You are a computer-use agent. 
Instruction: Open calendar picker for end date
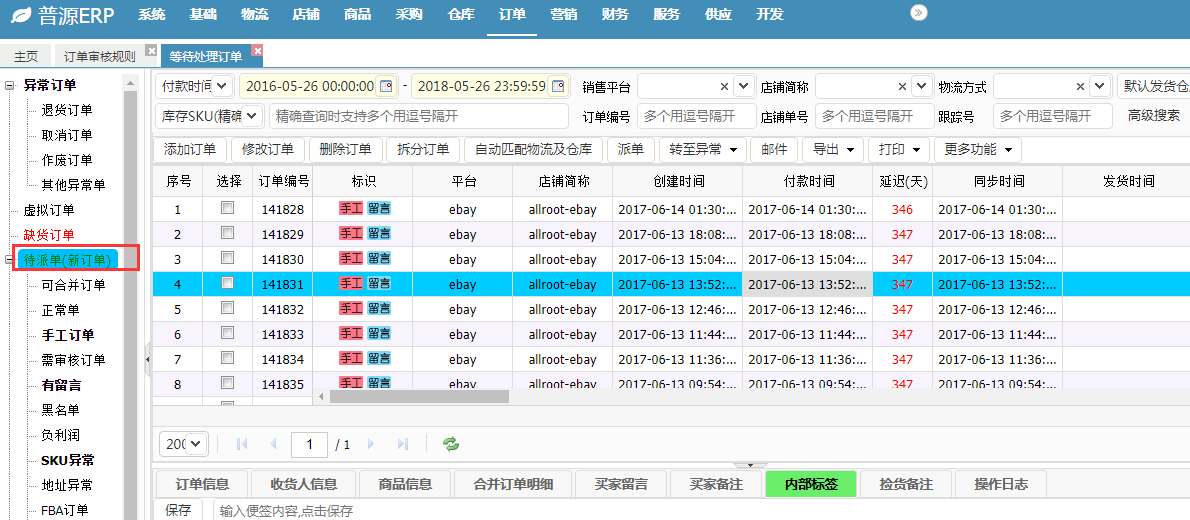coord(558,86)
